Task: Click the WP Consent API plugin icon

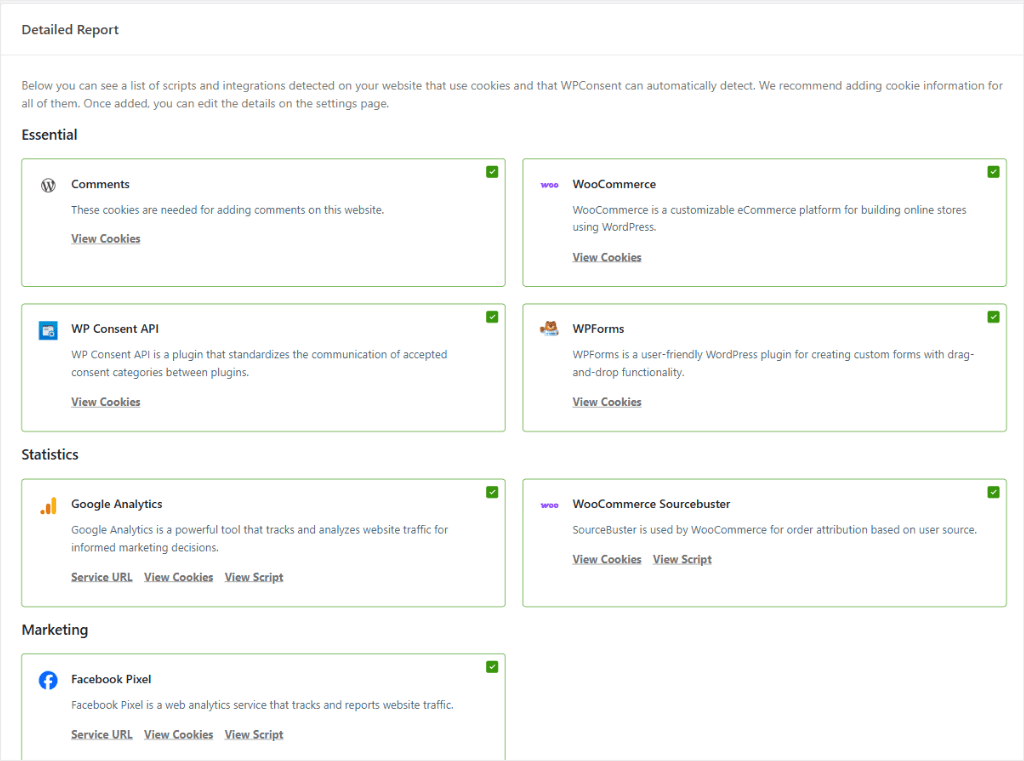Action: [x=48, y=331]
